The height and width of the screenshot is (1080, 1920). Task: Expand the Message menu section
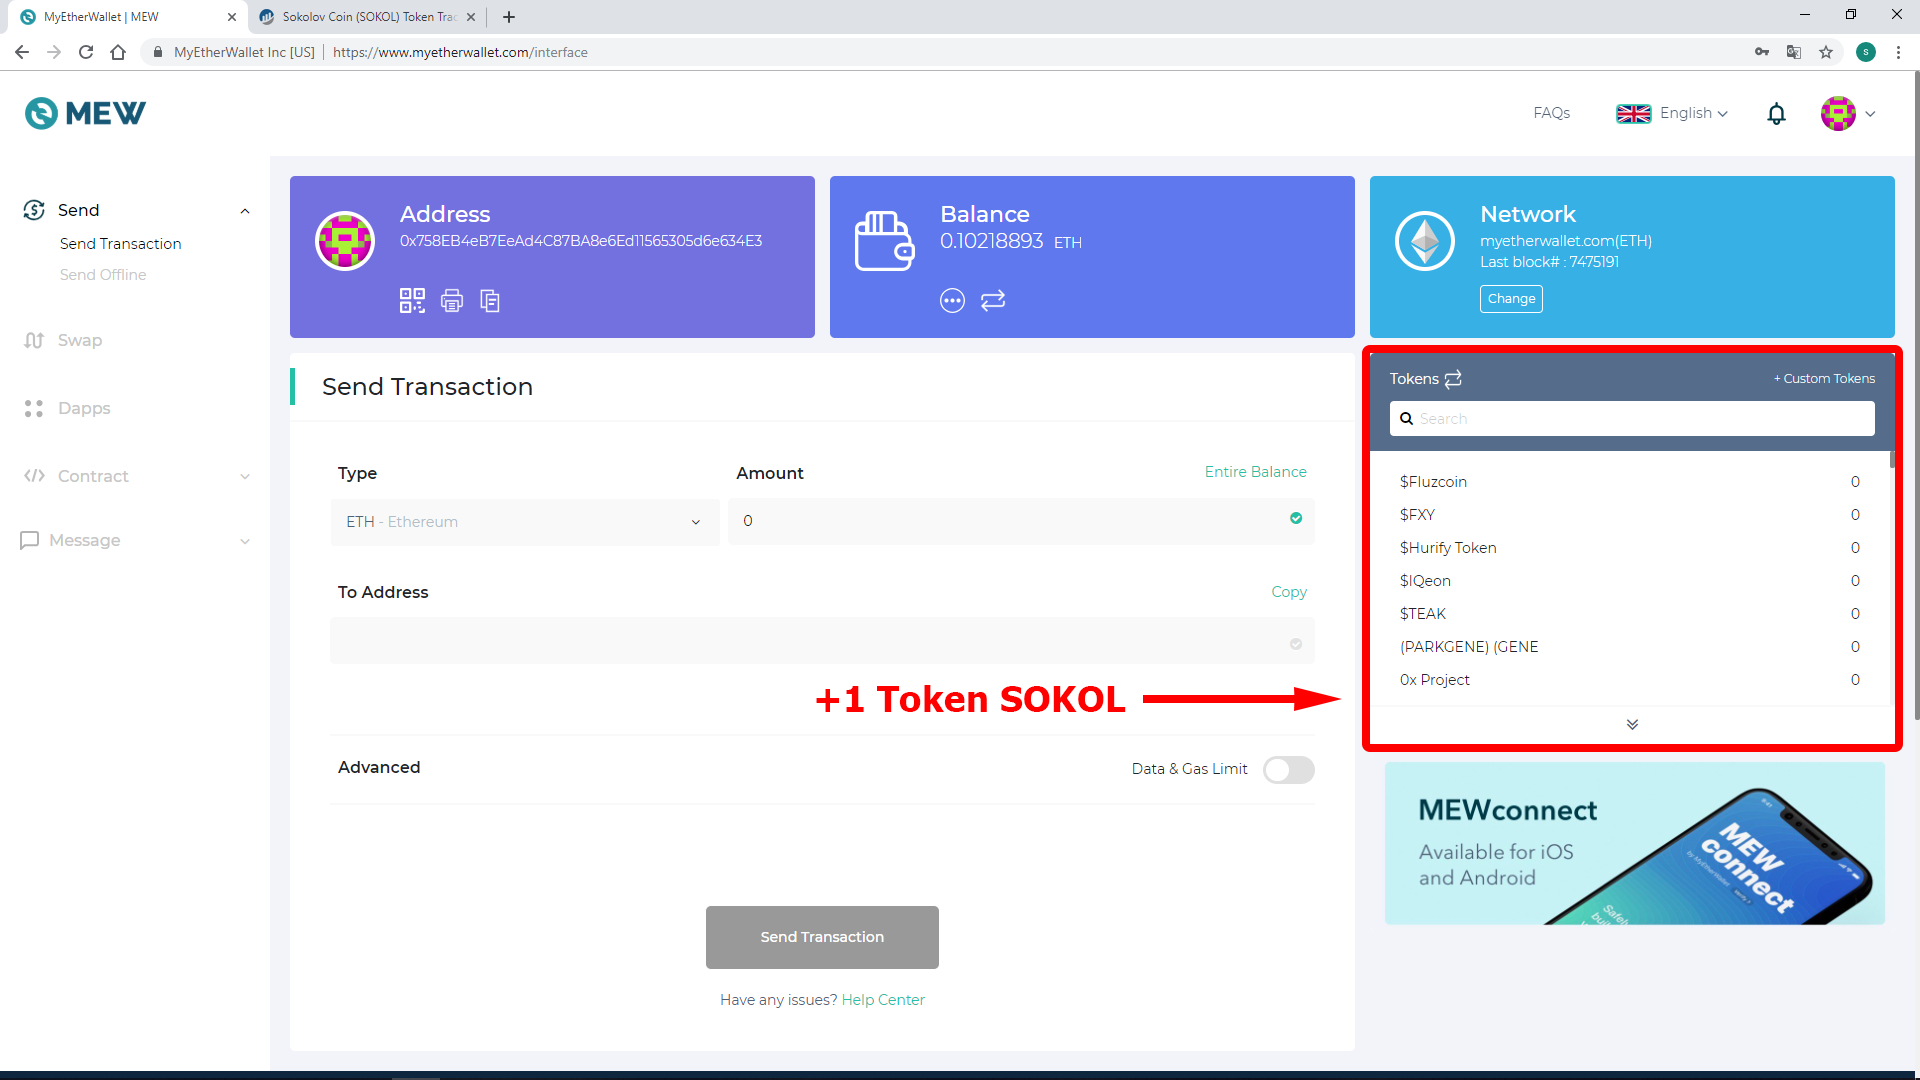click(x=245, y=541)
